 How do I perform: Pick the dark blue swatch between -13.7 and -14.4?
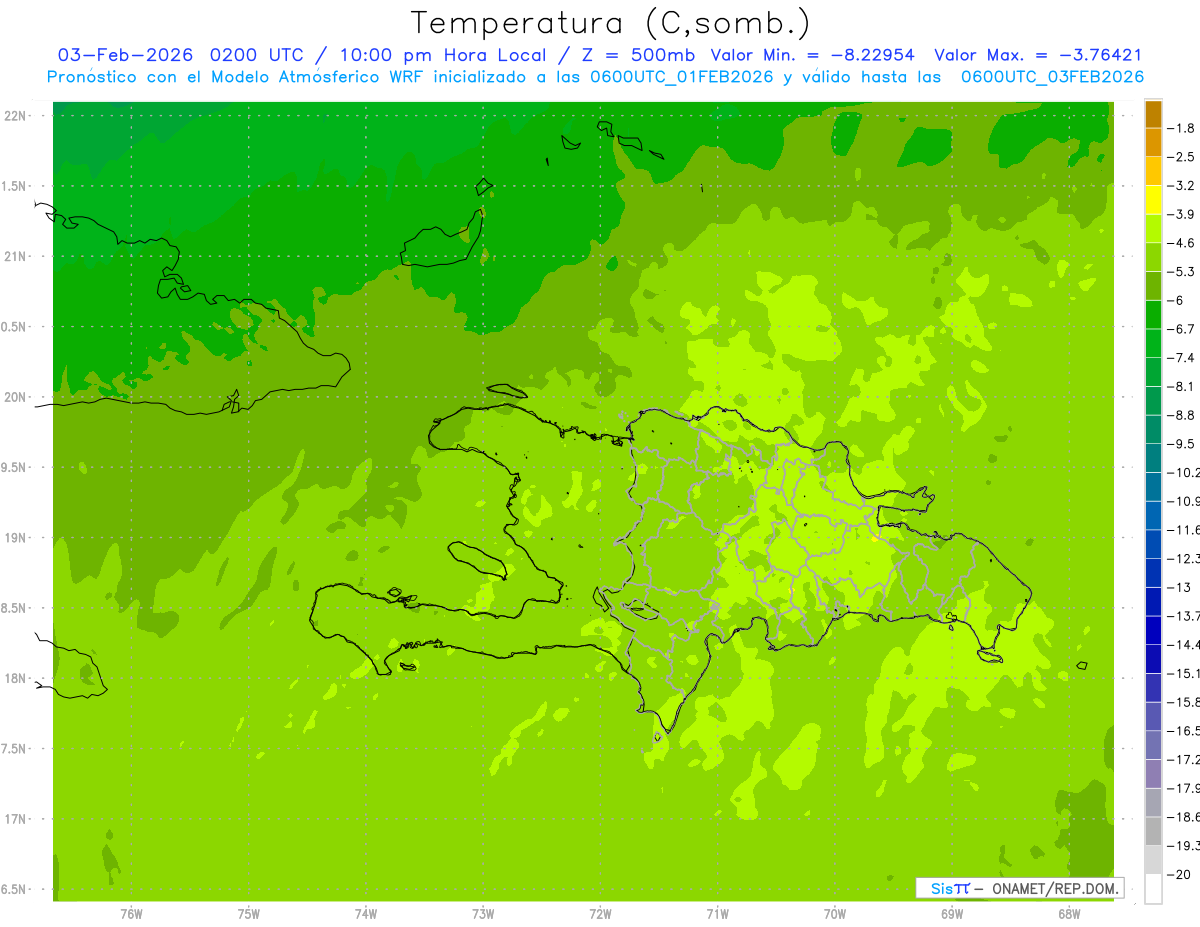point(1153,630)
